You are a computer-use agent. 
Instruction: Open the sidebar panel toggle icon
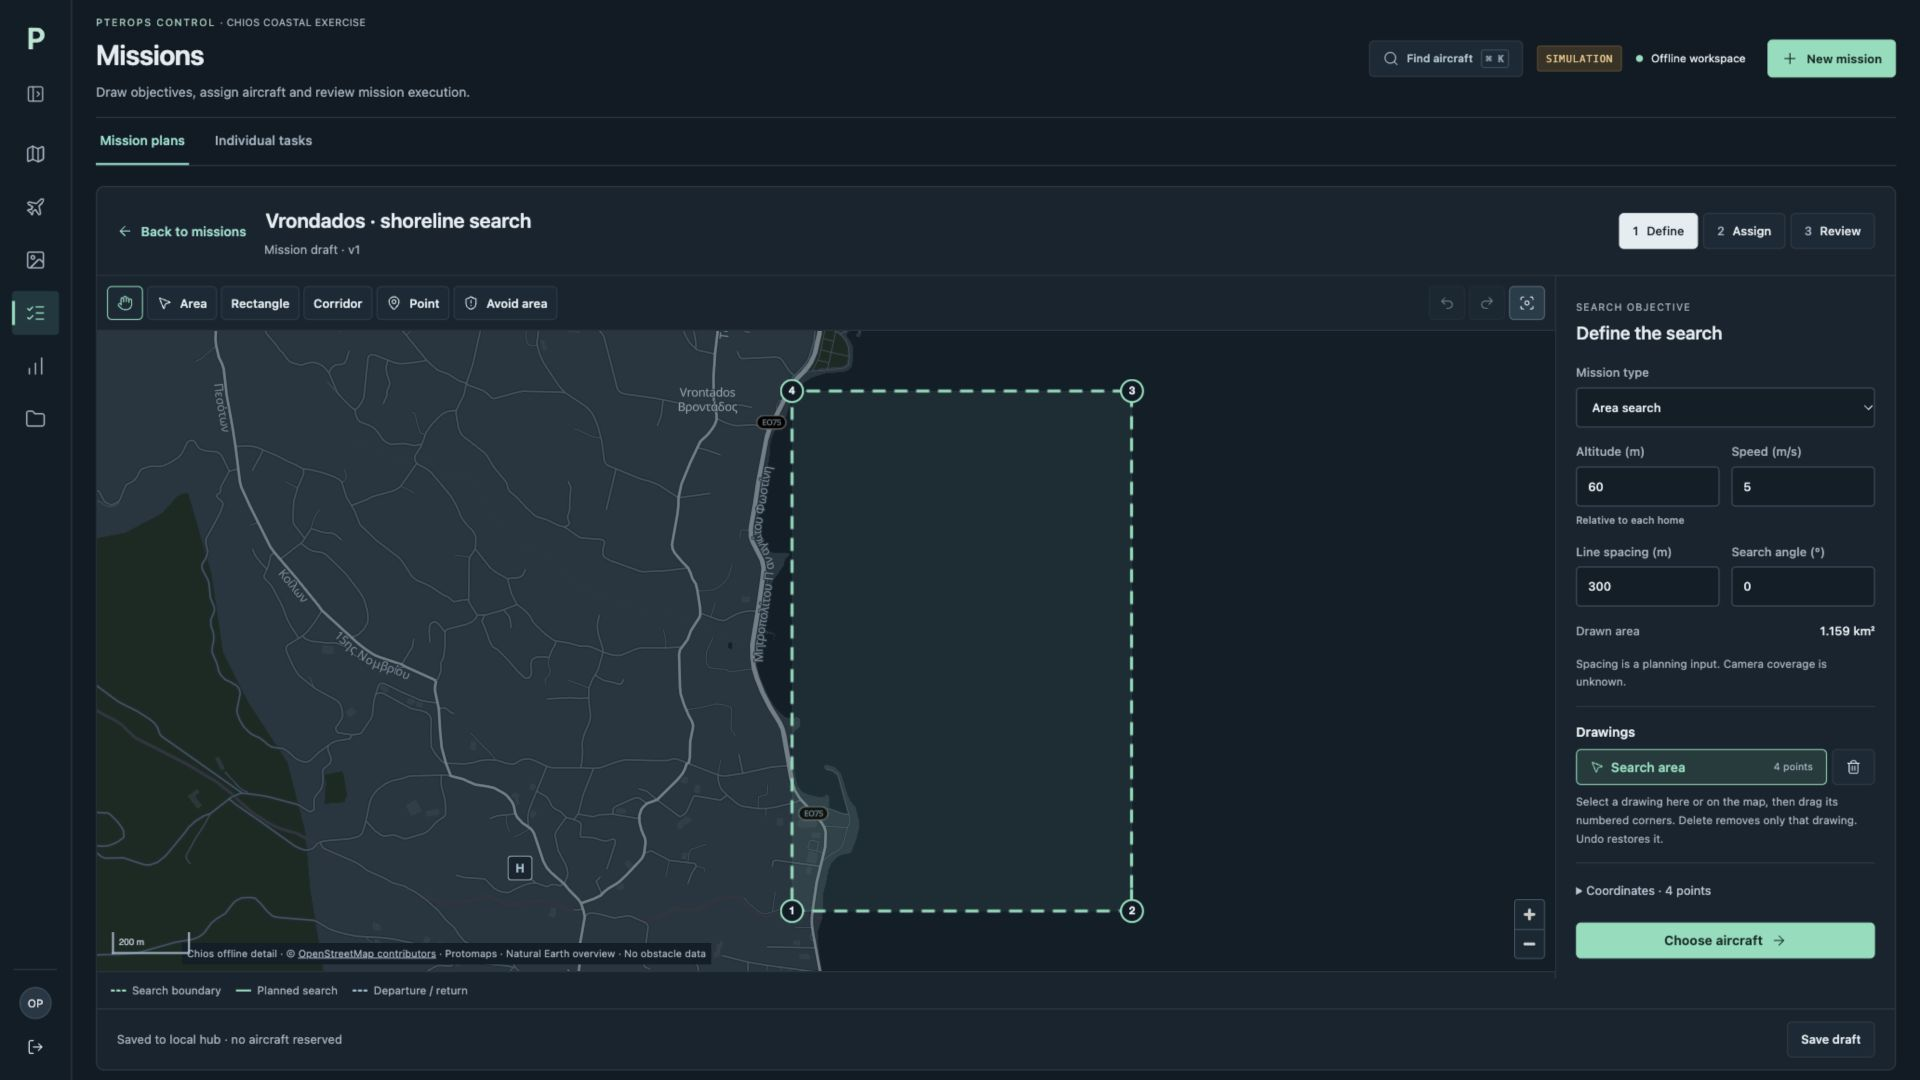tap(35, 94)
